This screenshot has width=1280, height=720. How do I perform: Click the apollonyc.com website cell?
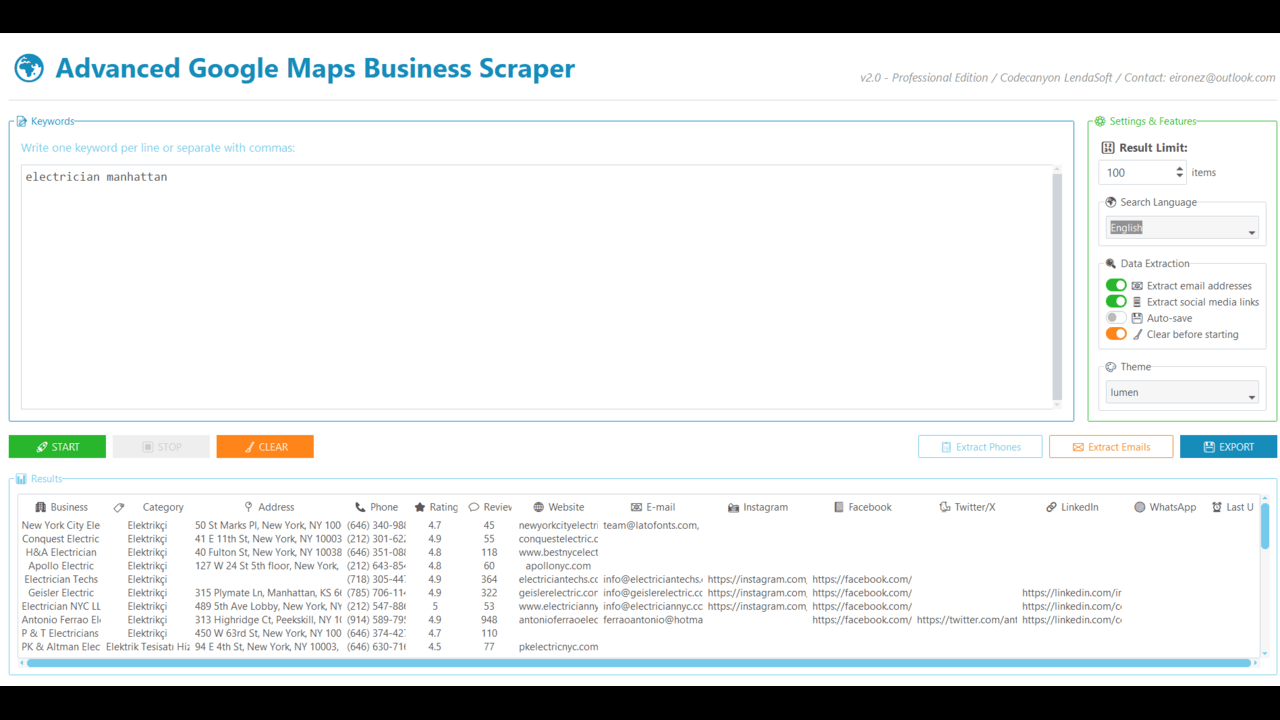click(x=558, y=566)
